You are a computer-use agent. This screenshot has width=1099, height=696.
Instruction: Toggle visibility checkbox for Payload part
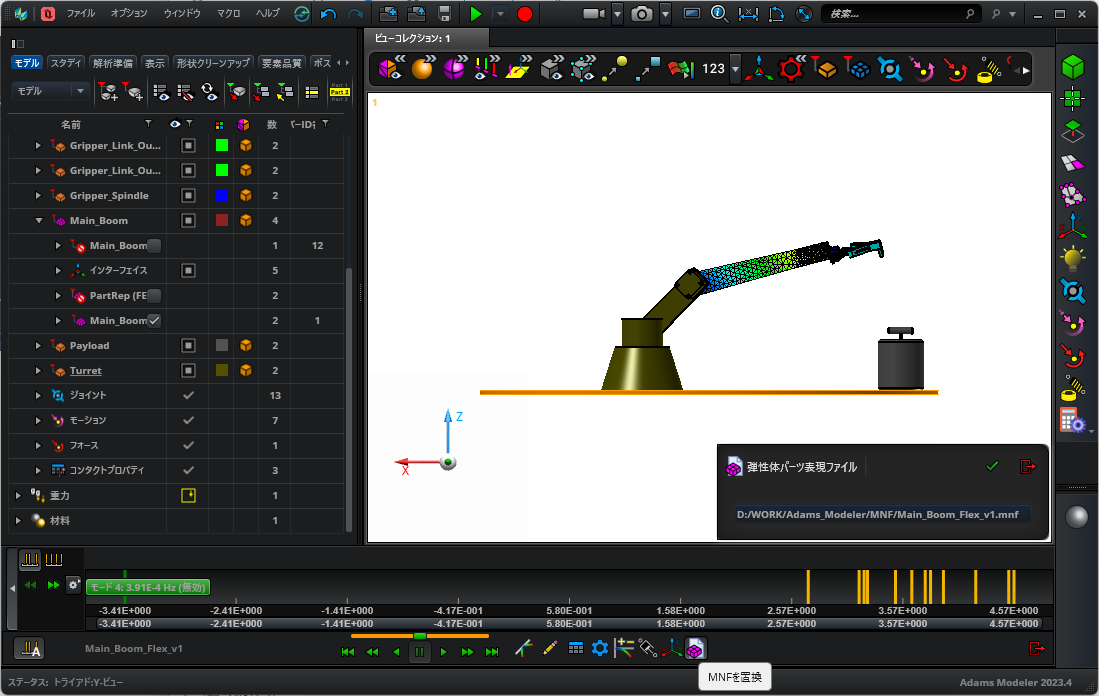pyautogui.click(x=187, y=346)
